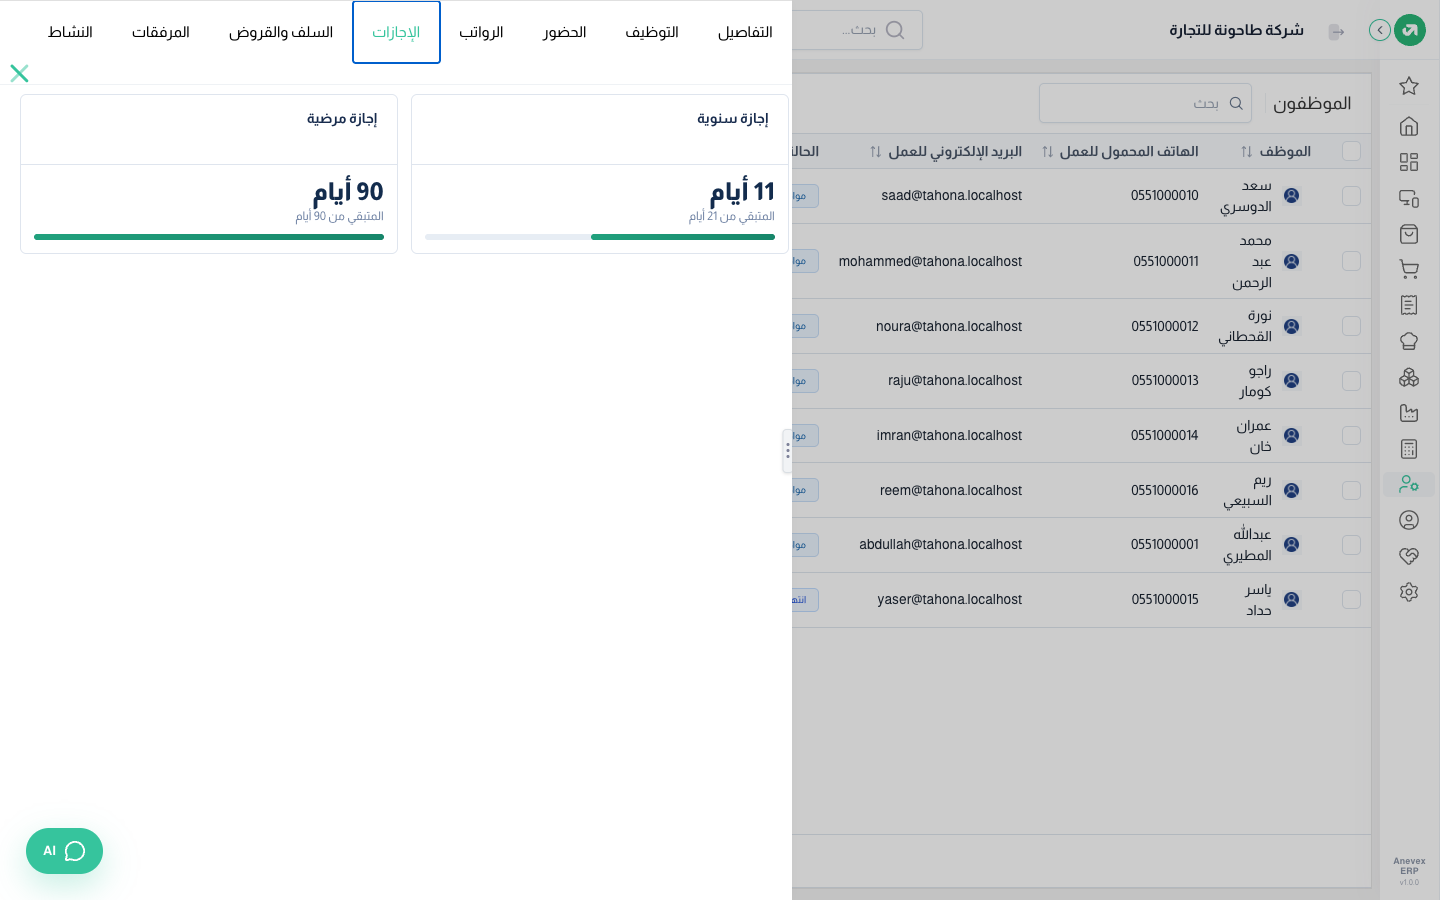Click the green Anevex logo icon
1440x900 pixels.
1410,30
